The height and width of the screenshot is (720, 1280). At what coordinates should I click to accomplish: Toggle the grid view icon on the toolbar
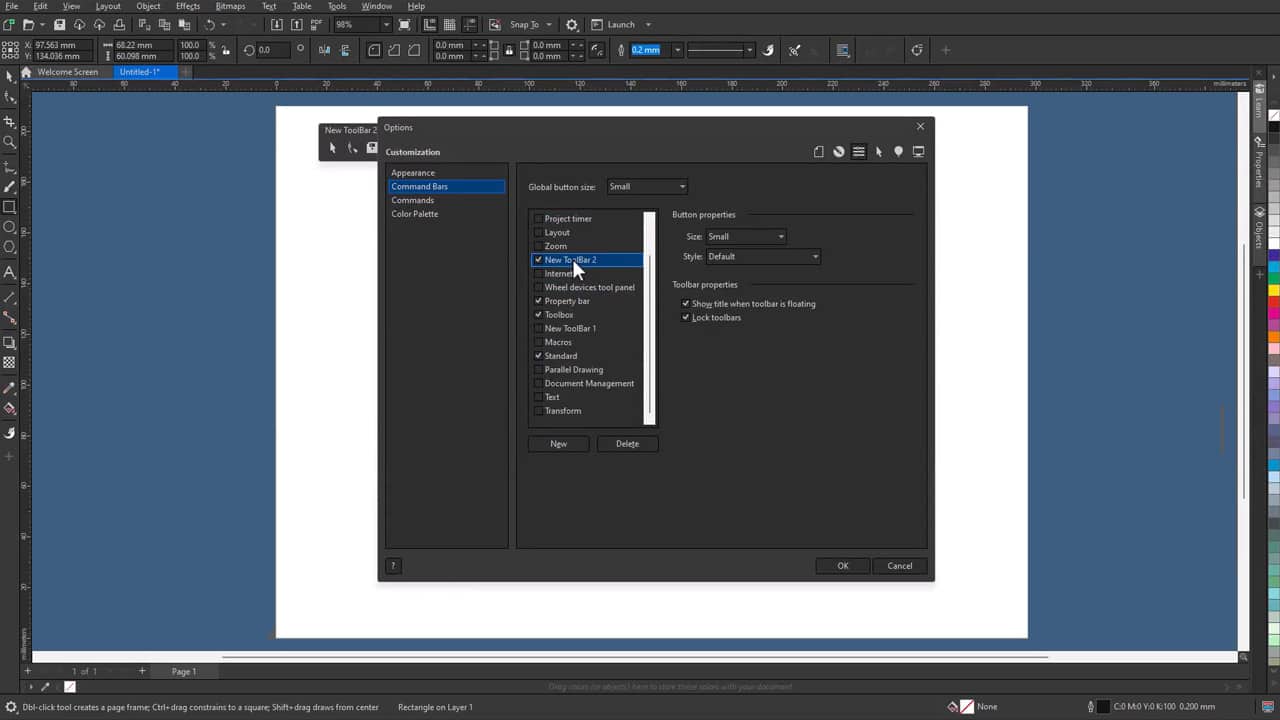[449, 24]
